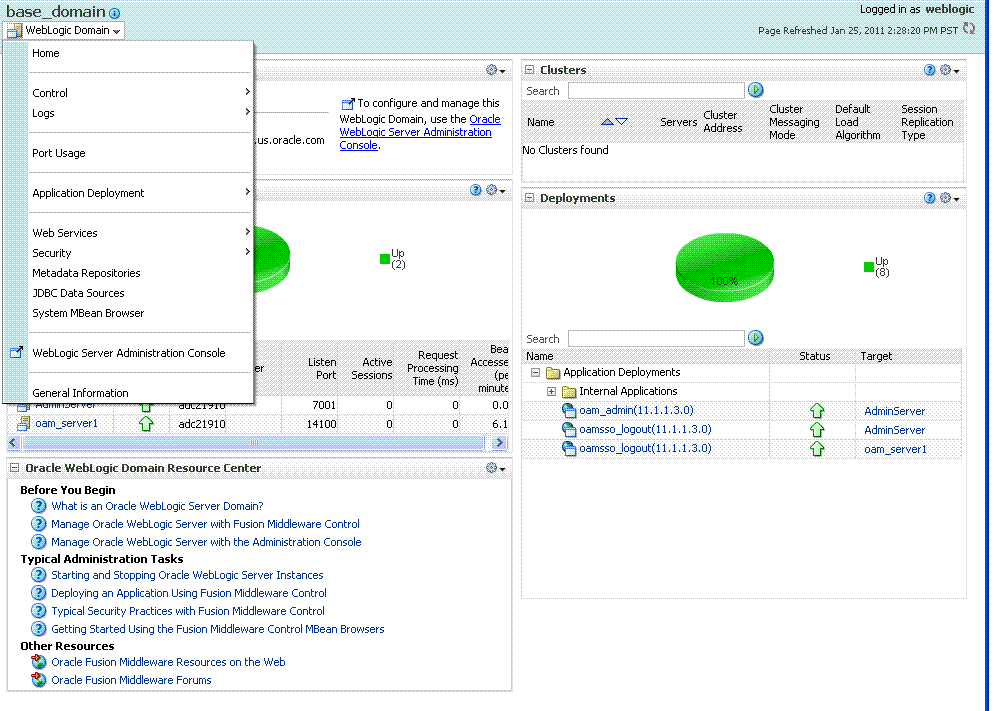The width and height of the screenshot is (996, 711).
Task: Collapse the Application Deployments folder node
Action: pos(535,372)
